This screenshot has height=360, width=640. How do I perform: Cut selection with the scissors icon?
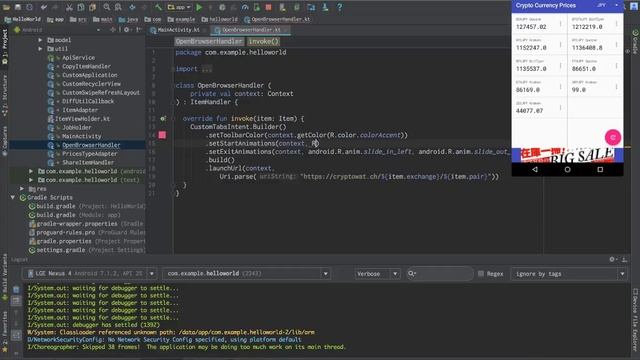point(69,7)
